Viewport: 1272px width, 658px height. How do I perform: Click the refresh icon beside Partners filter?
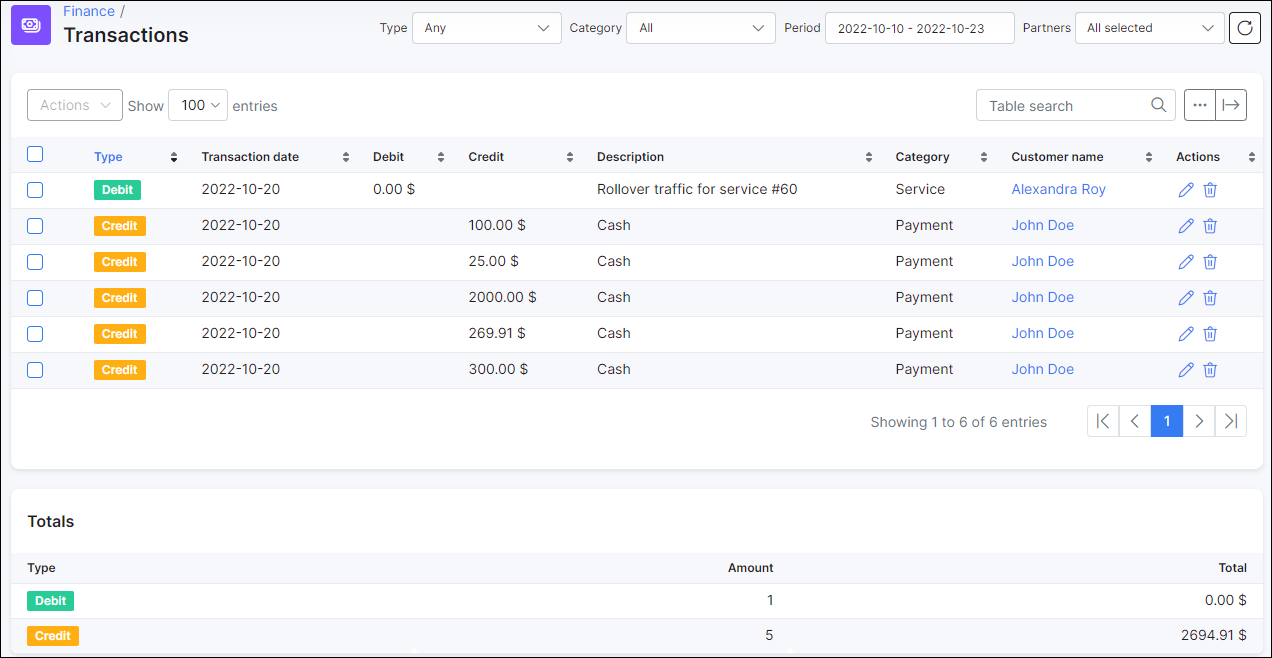[1244, 28]
